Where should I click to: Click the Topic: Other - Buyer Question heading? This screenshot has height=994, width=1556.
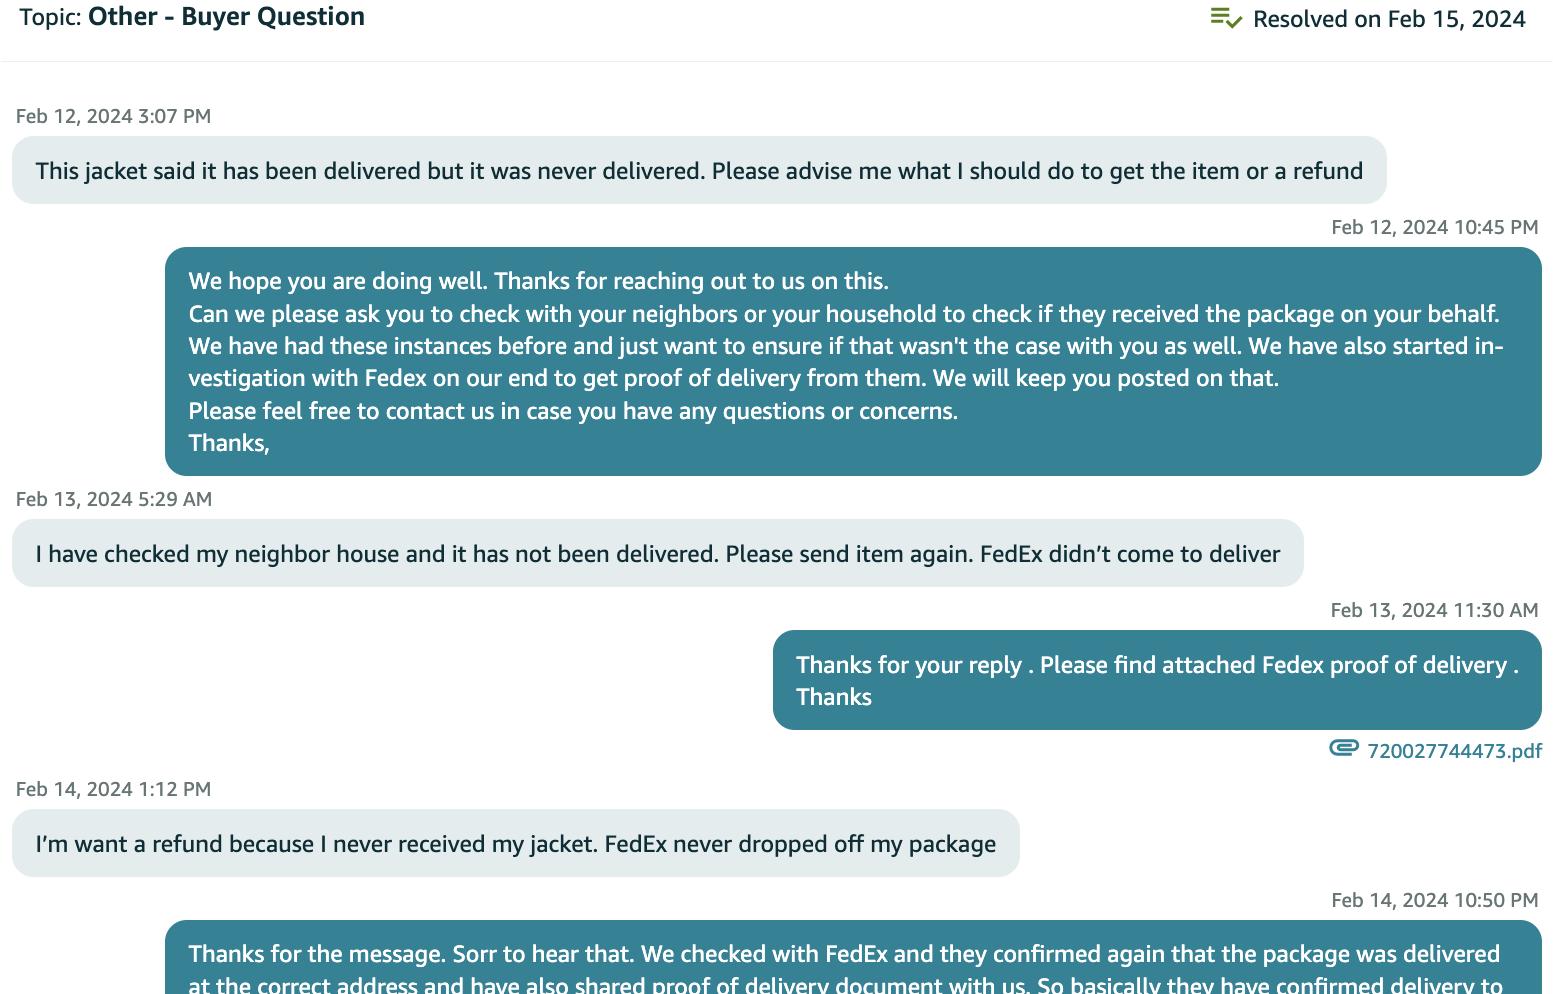(192, 17)
